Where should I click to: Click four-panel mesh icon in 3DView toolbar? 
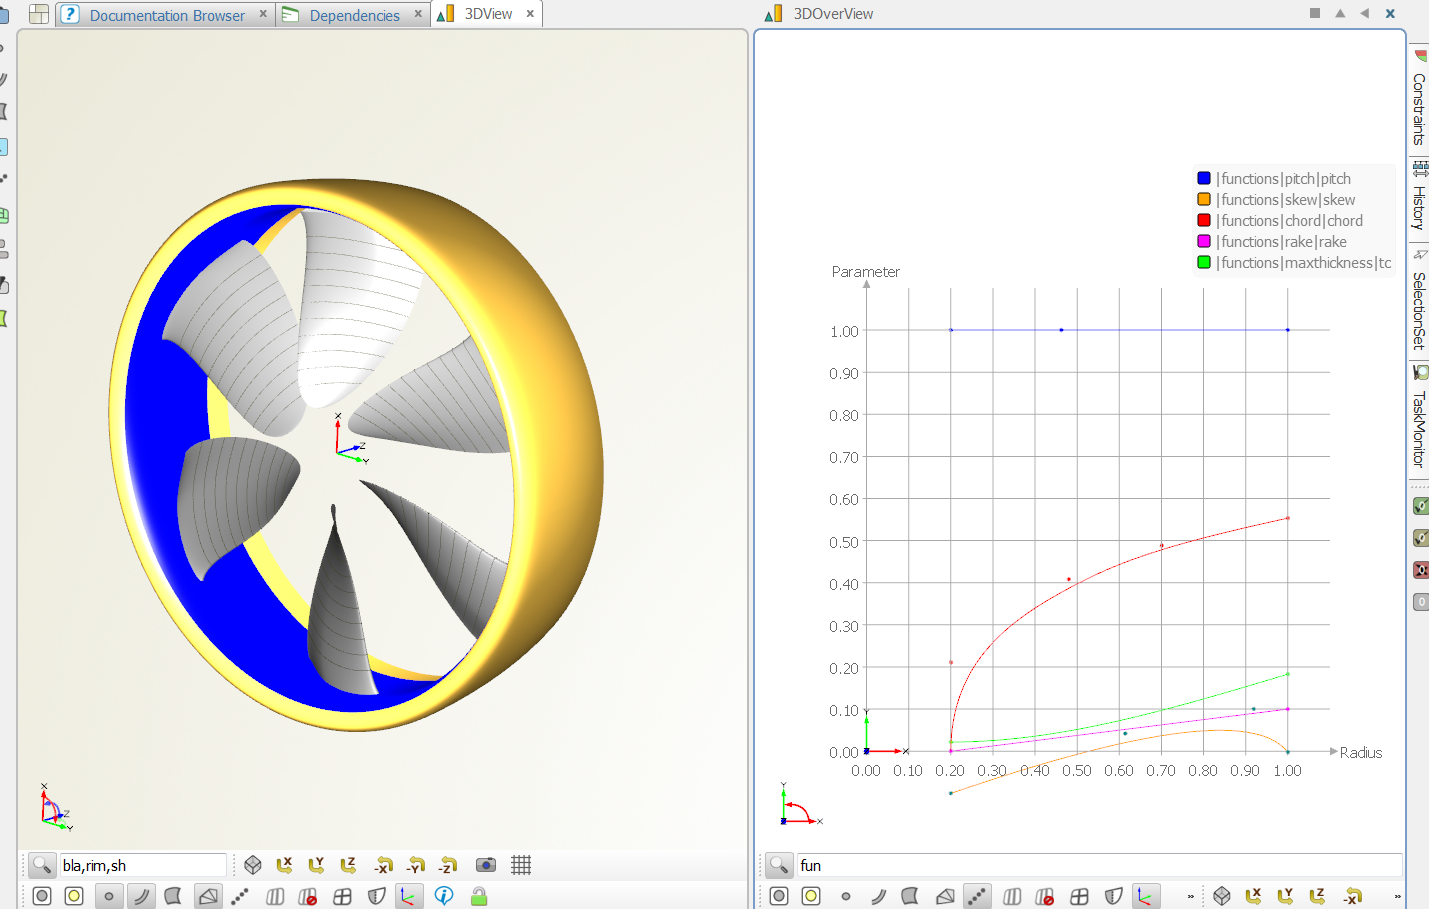[342, 896]
